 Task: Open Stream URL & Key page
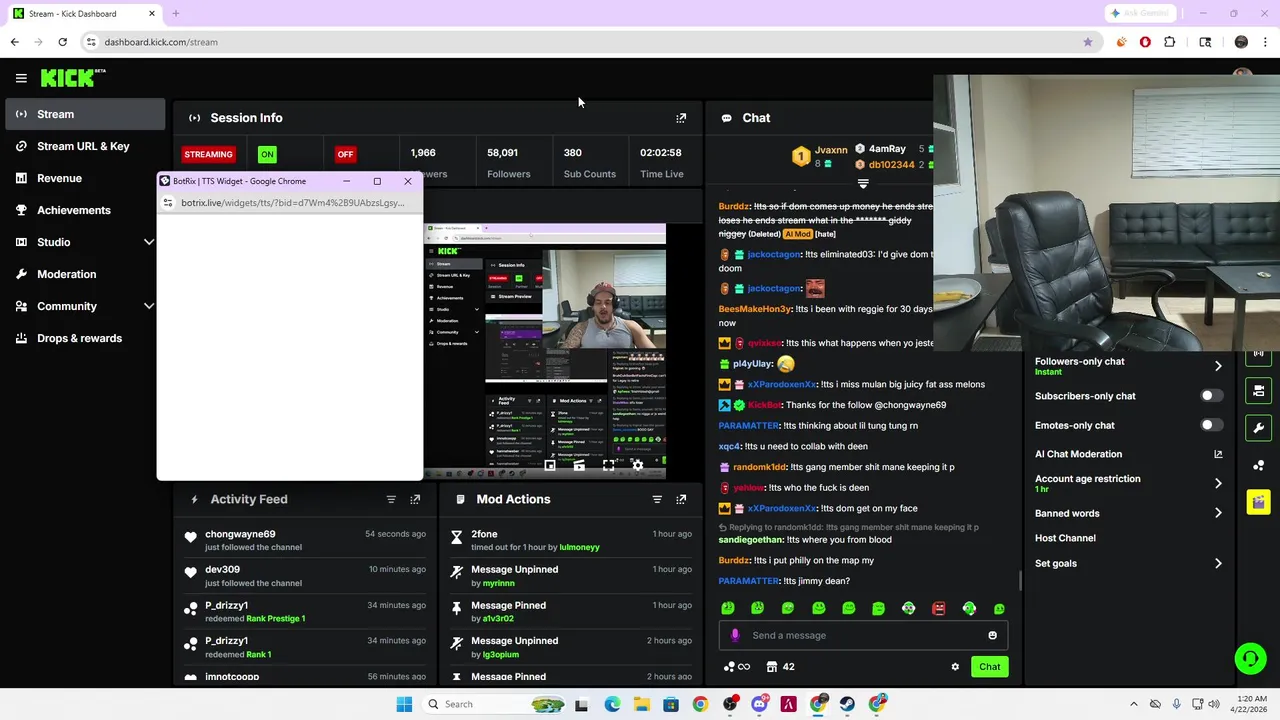[x=85, y=146]
